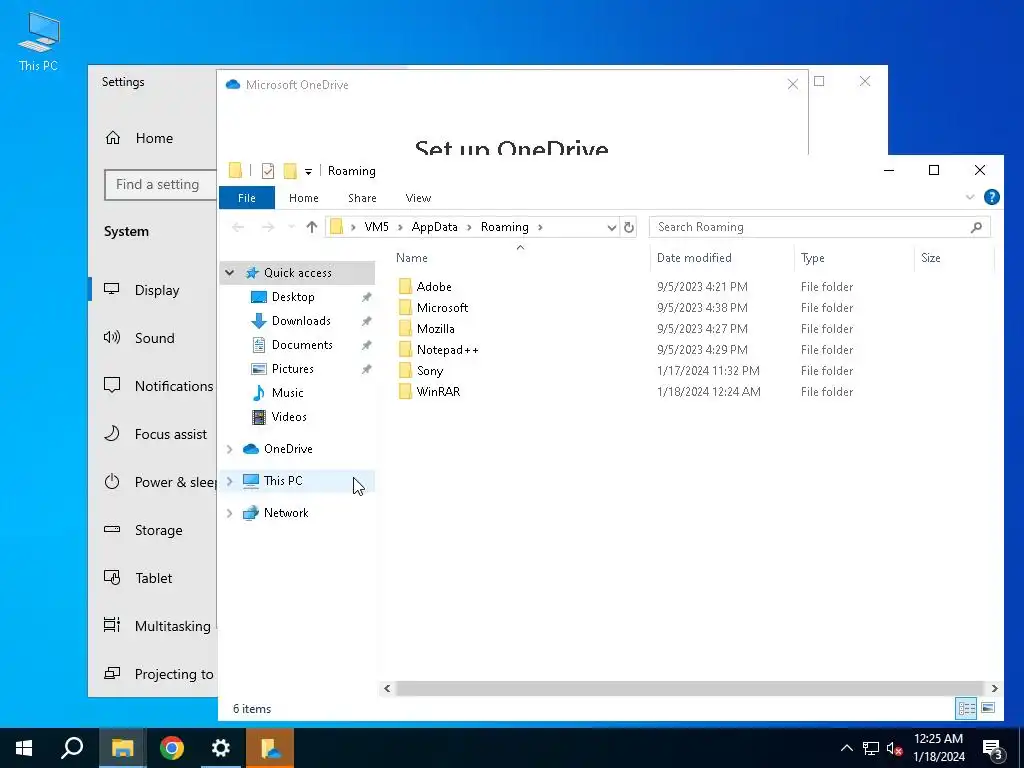This screenshot has width=1024, height=768.
Task: Collapse the Quick access tree node
Action: (229, 273)
